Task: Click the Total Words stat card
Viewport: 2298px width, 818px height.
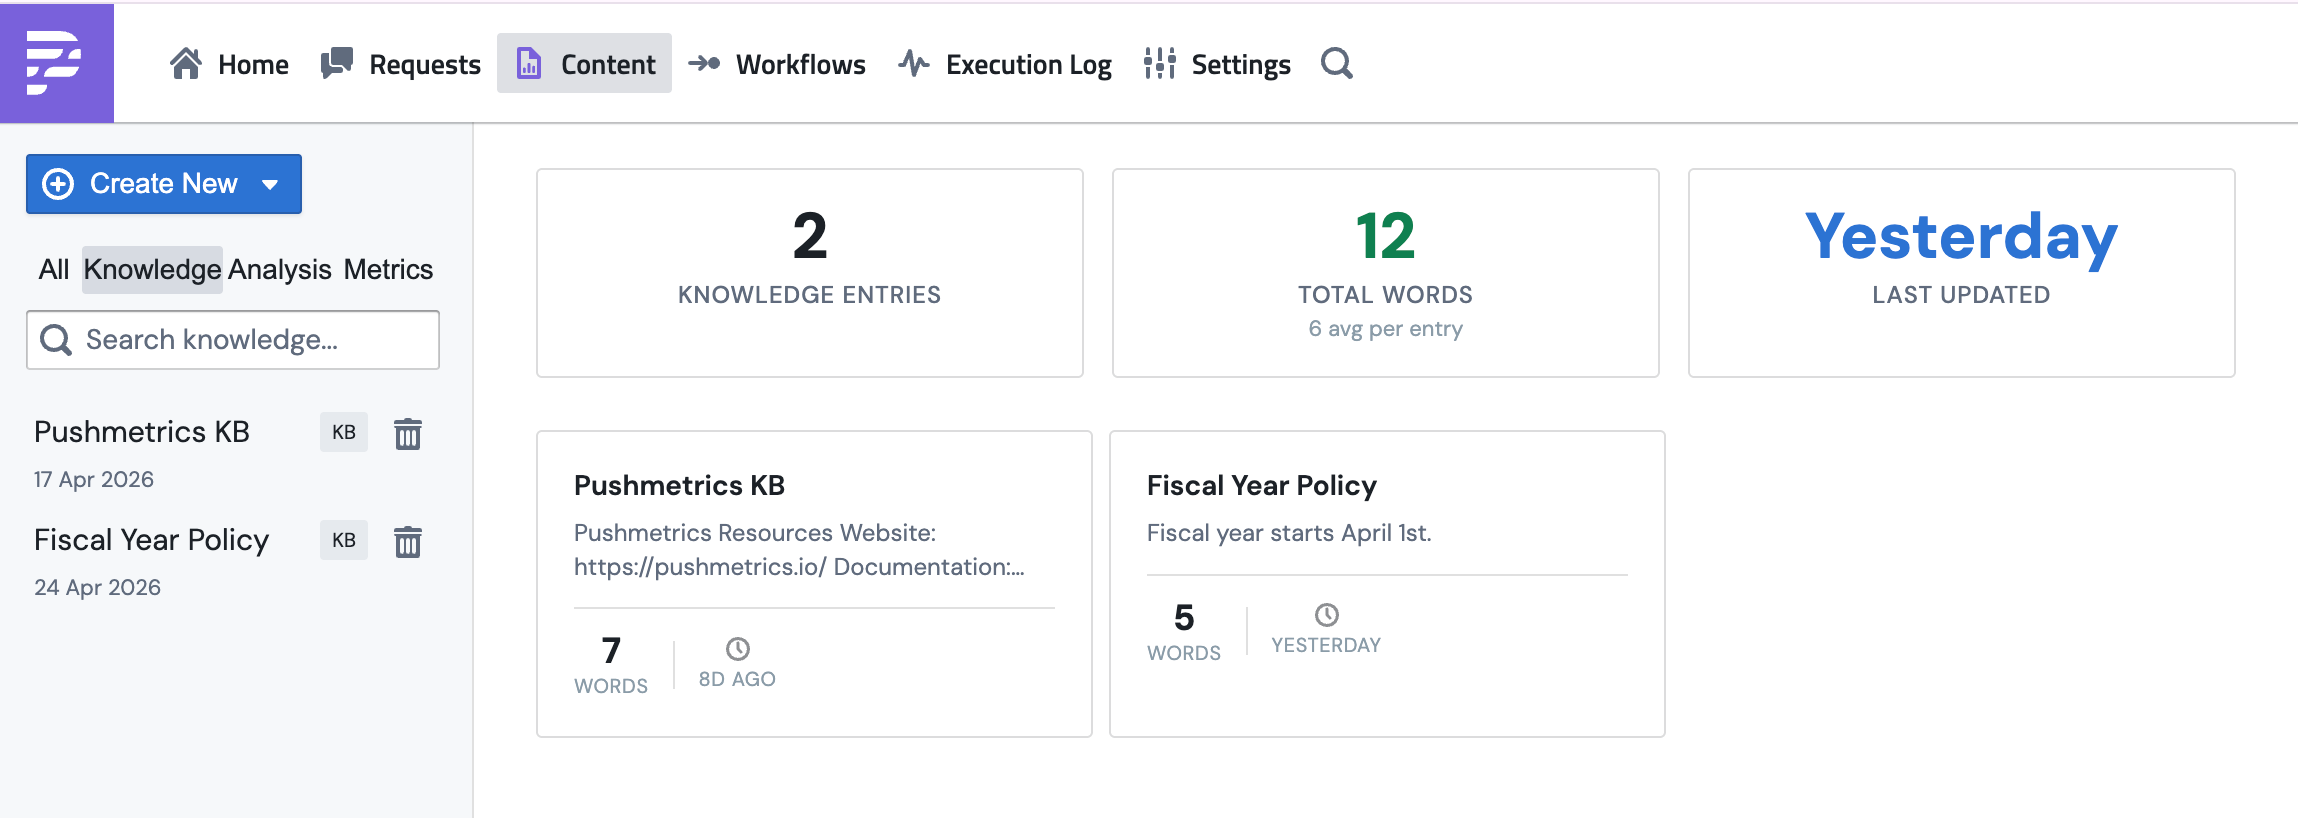Action: pos(1386,273)
